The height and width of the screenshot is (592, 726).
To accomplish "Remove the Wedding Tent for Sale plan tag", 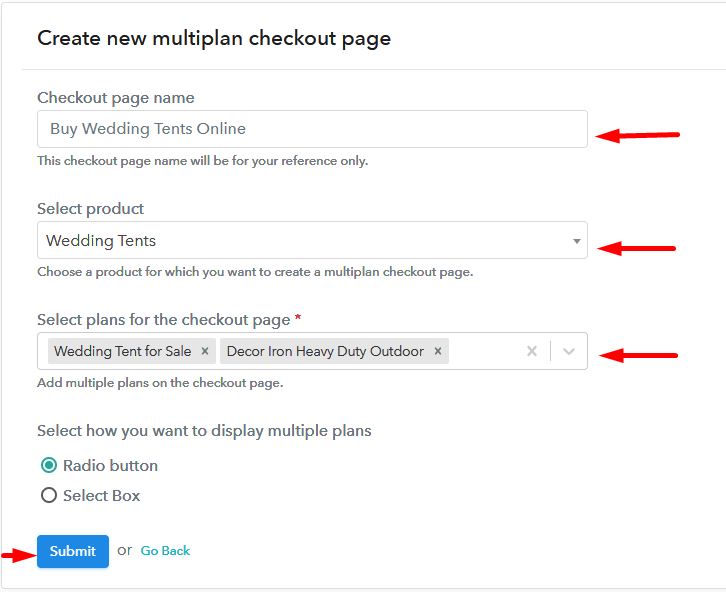I will click(205, 351).
